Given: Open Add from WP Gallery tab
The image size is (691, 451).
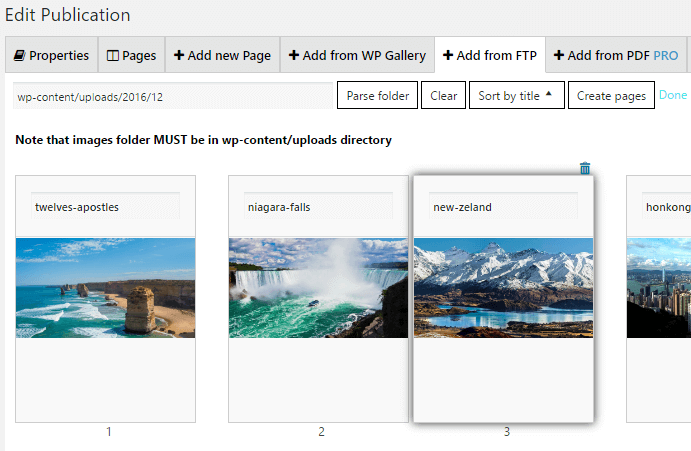Looking at the screenshot, I should (x=357, y=55).
